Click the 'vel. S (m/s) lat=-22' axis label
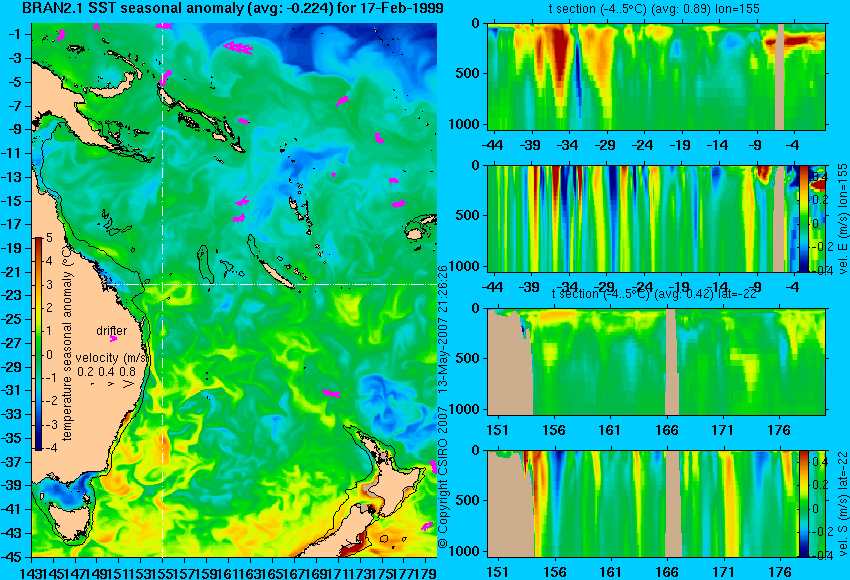850x580 pixels. (842, 504)
